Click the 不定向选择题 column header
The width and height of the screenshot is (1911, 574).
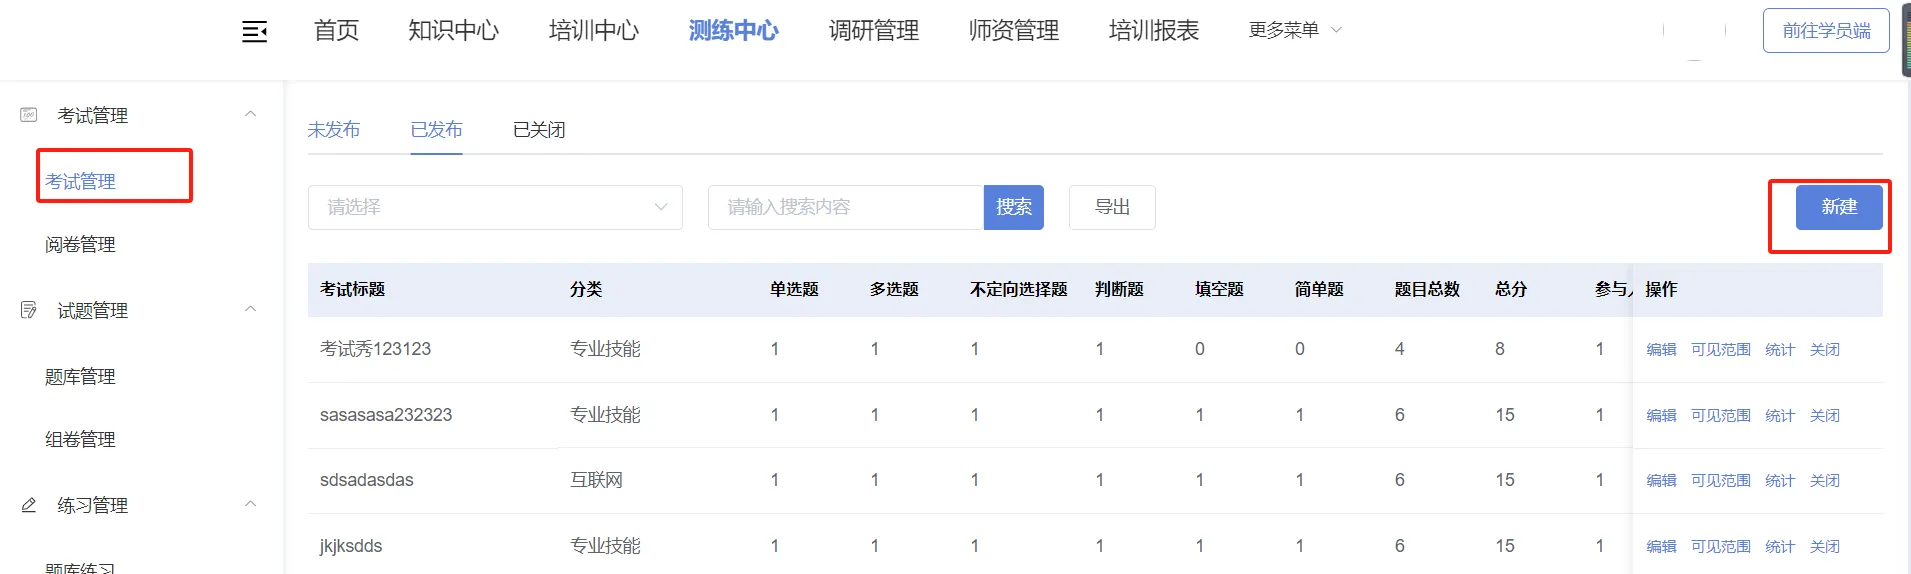click(x=1019, y=289)
